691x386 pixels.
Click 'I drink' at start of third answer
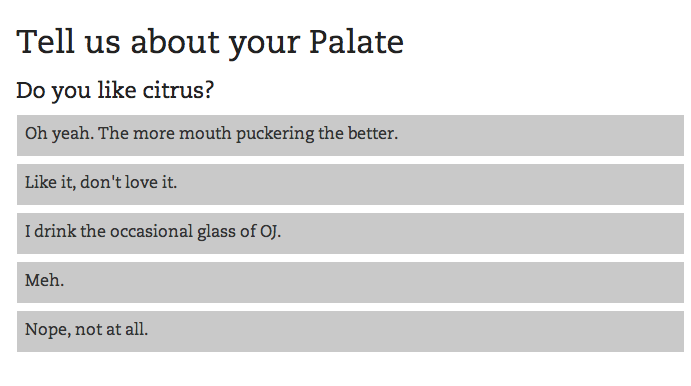point(51,231)
